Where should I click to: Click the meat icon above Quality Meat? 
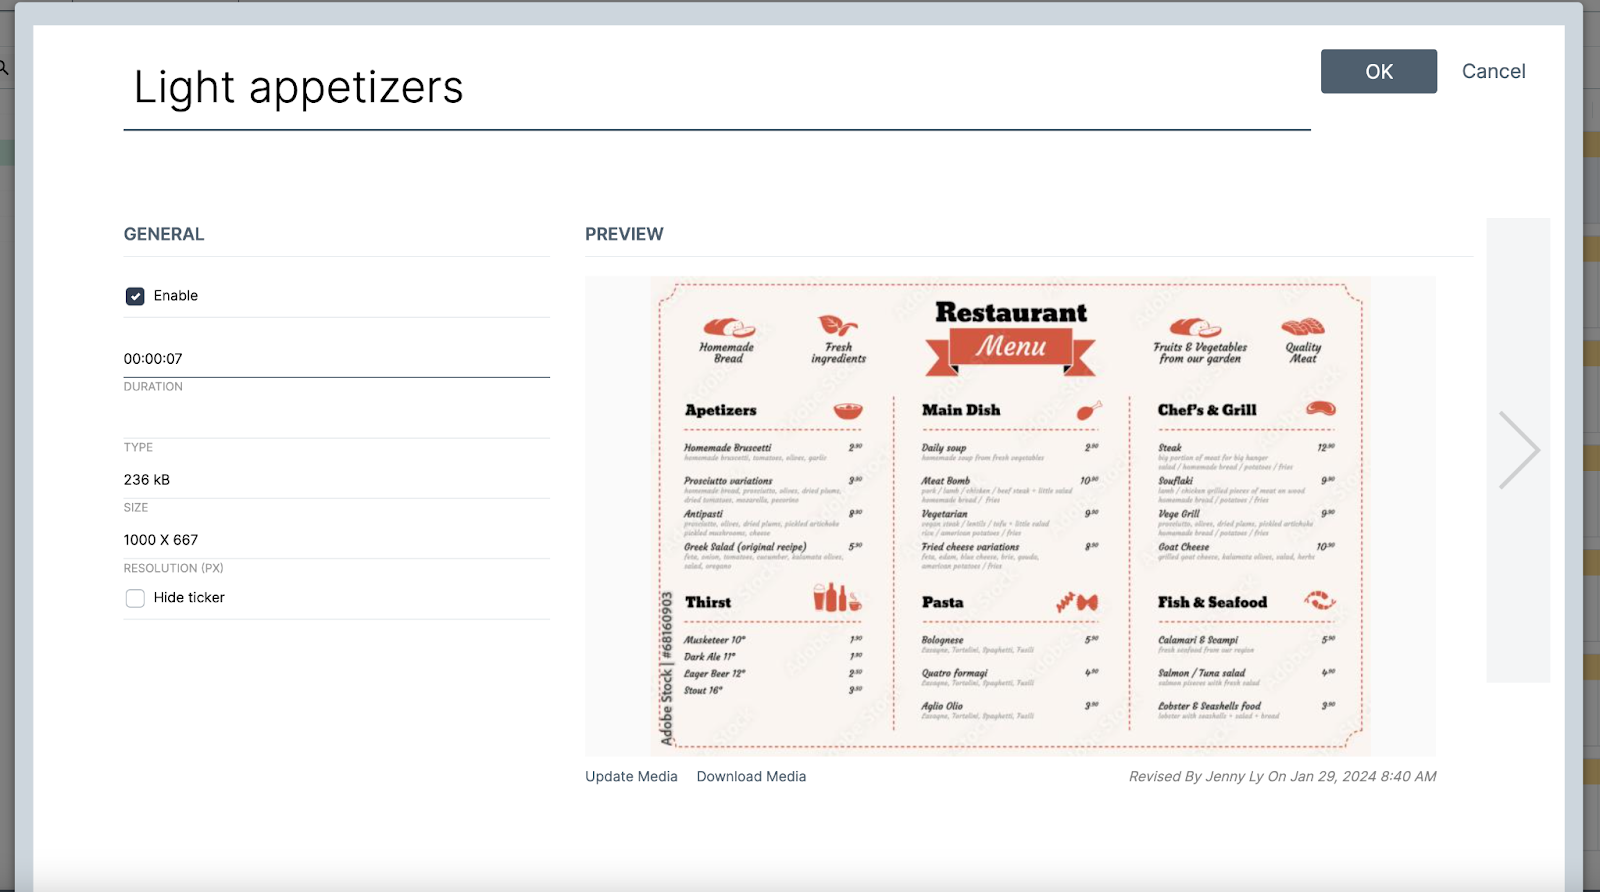(x=1302, y=327)
